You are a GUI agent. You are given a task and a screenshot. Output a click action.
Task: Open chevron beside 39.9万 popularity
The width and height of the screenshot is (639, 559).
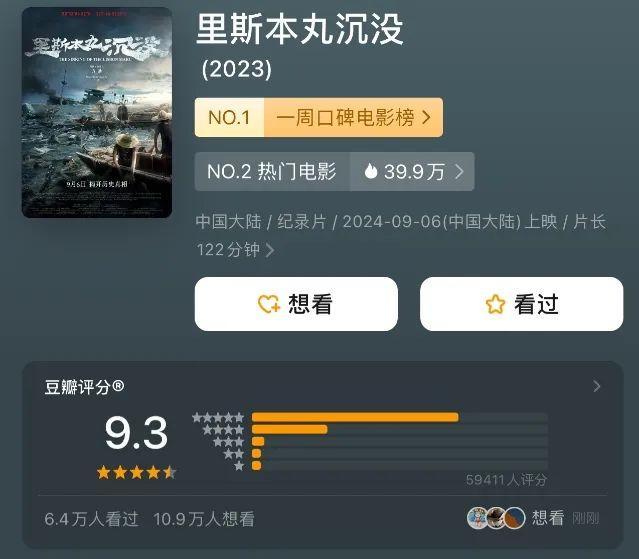tap(459, 172)
